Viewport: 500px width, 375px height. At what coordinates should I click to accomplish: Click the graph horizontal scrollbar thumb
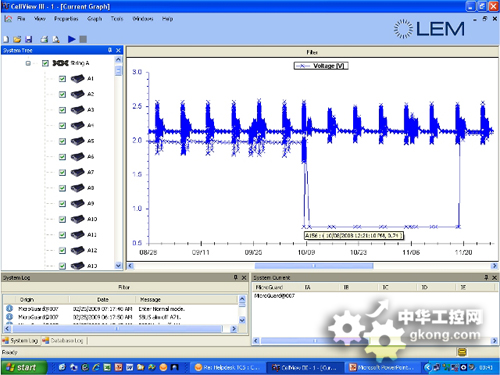click(314, 266)
